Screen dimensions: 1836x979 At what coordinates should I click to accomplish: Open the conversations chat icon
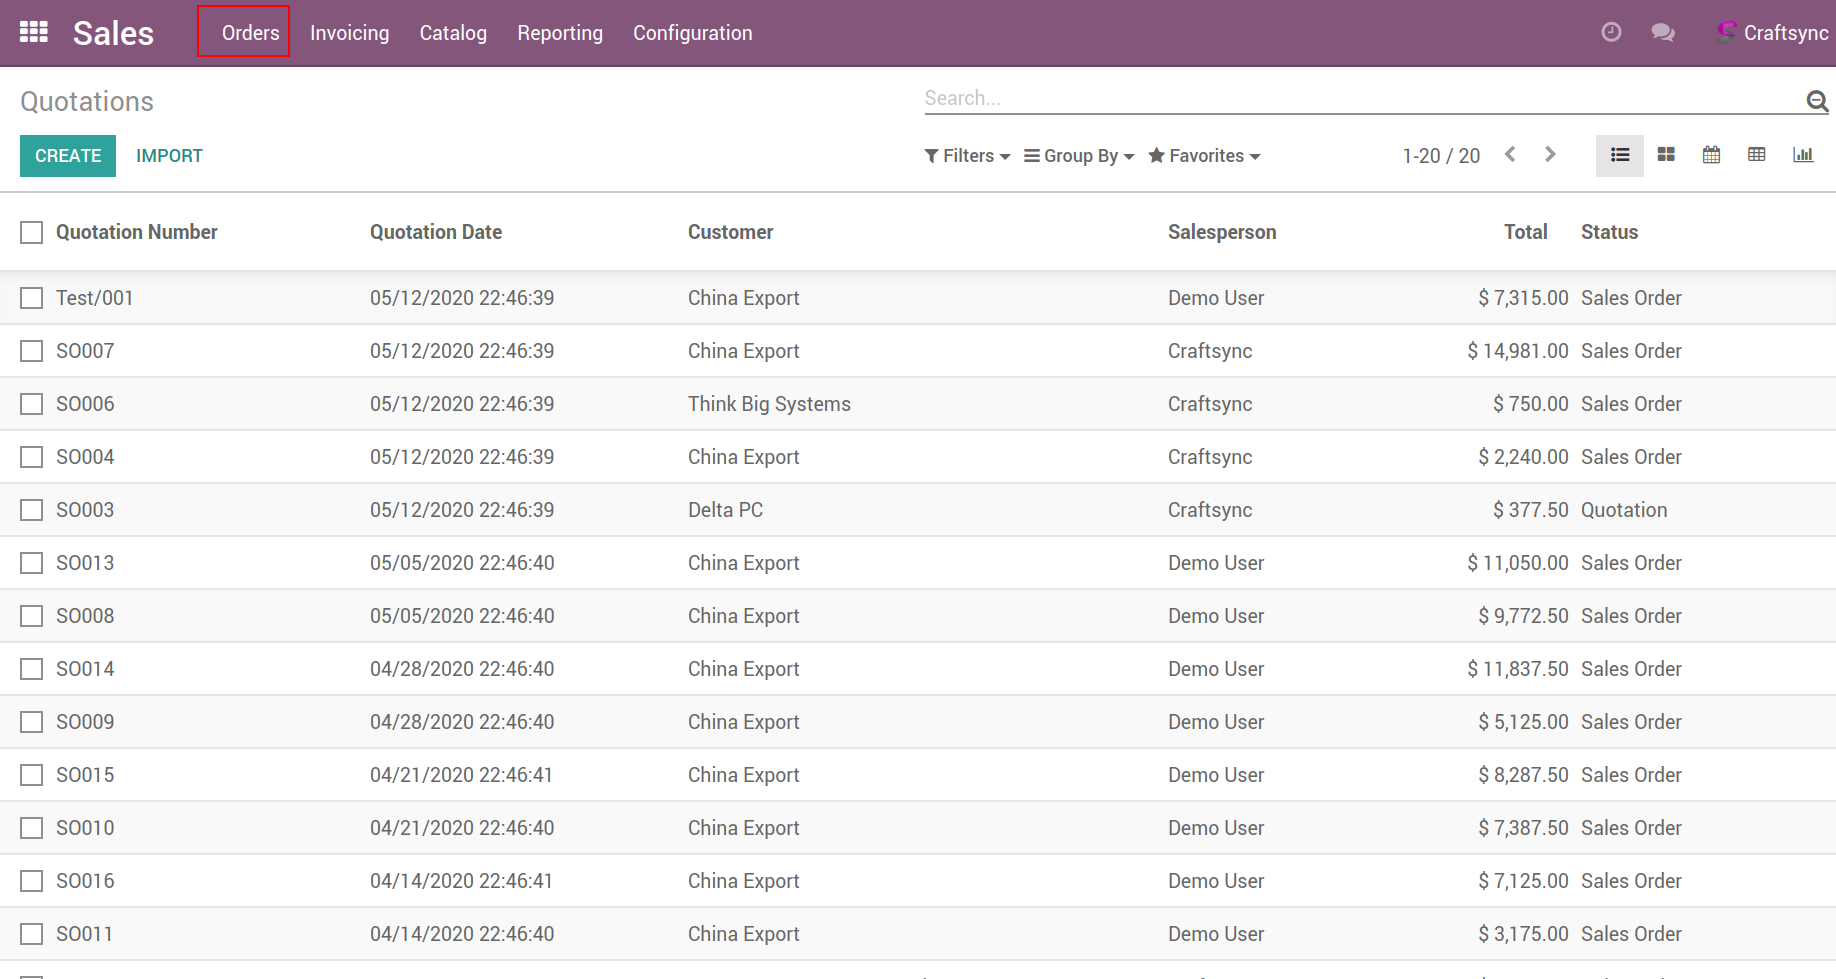[1662, 32]
